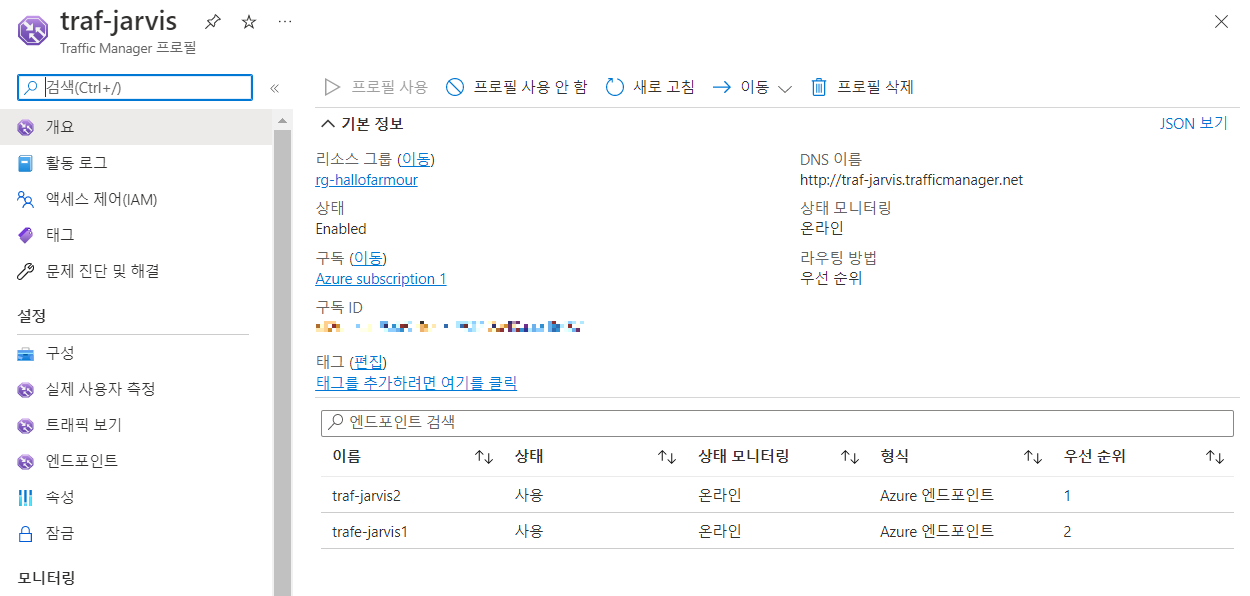Select the trafe-jarvis1 endpoint row
This screenshot has height=596, width=1250.
pyautogui.click(x=777, y=531)
